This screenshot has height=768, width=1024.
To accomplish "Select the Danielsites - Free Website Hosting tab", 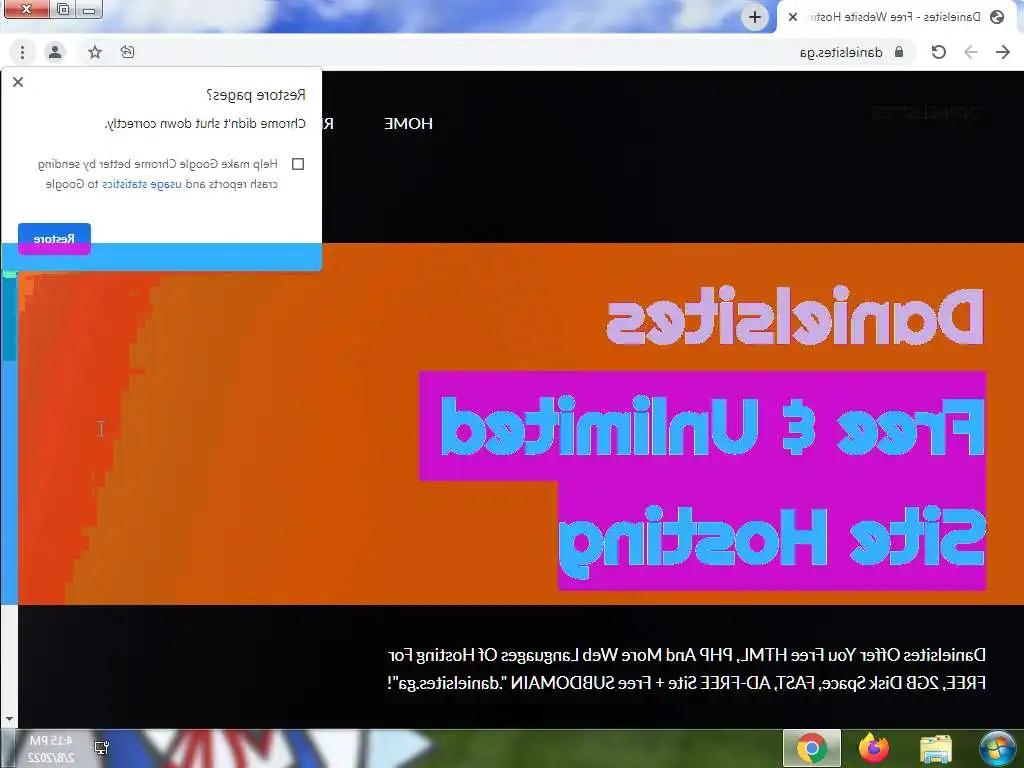I will [x=899, y=17].
